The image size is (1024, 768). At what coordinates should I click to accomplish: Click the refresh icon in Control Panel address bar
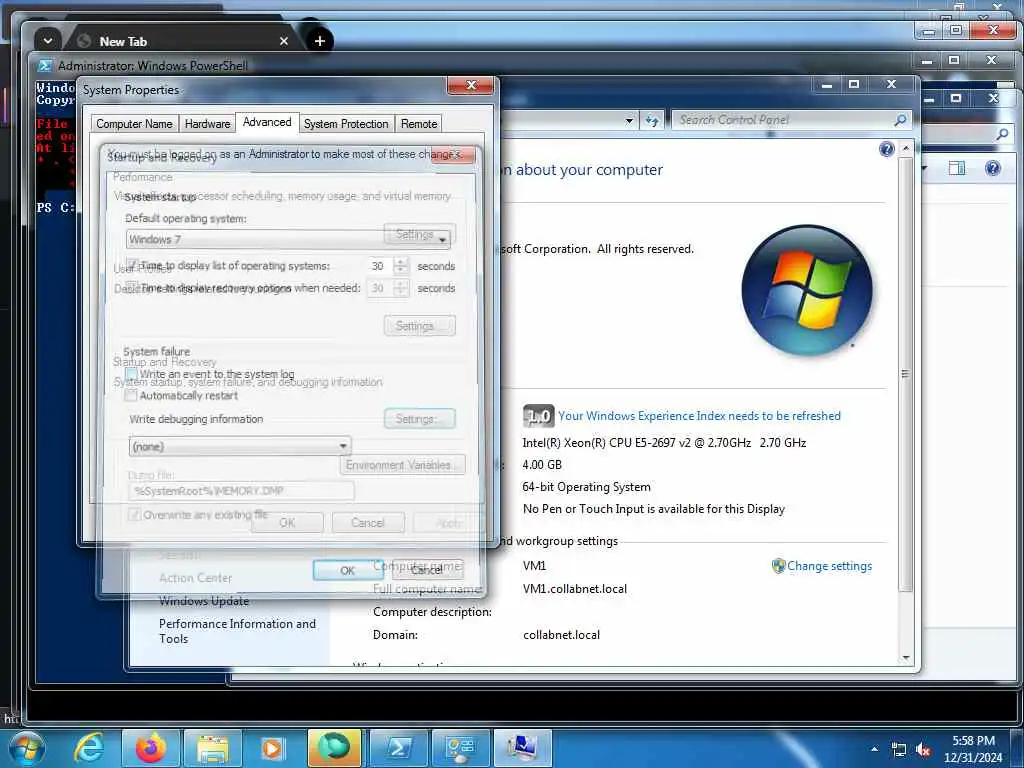coord(652,120)
